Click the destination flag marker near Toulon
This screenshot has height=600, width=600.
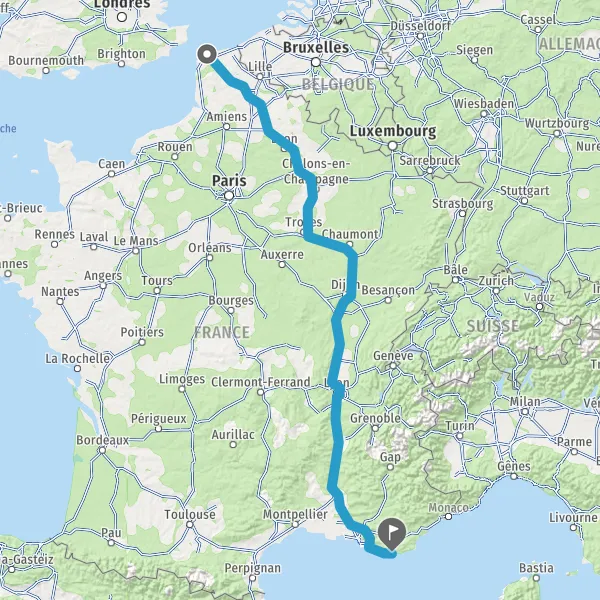coord(392,534)
